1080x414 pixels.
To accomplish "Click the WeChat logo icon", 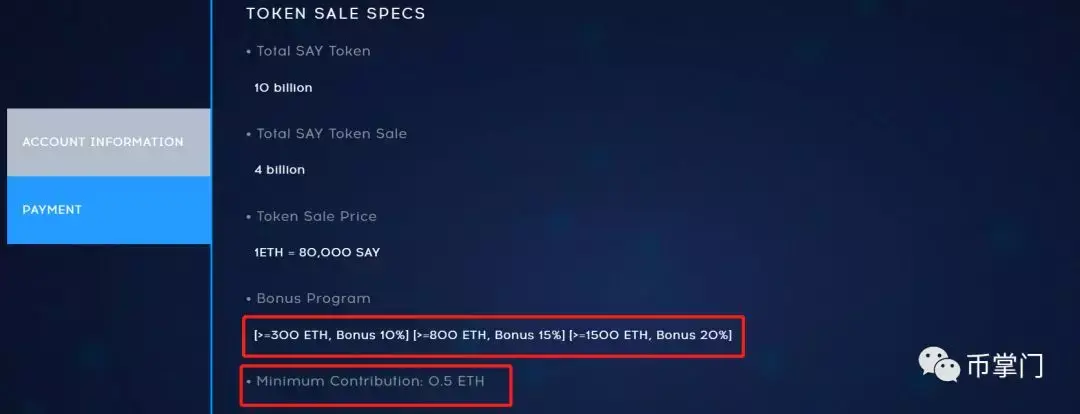I will pyautogui.click(x=941, y=364).
